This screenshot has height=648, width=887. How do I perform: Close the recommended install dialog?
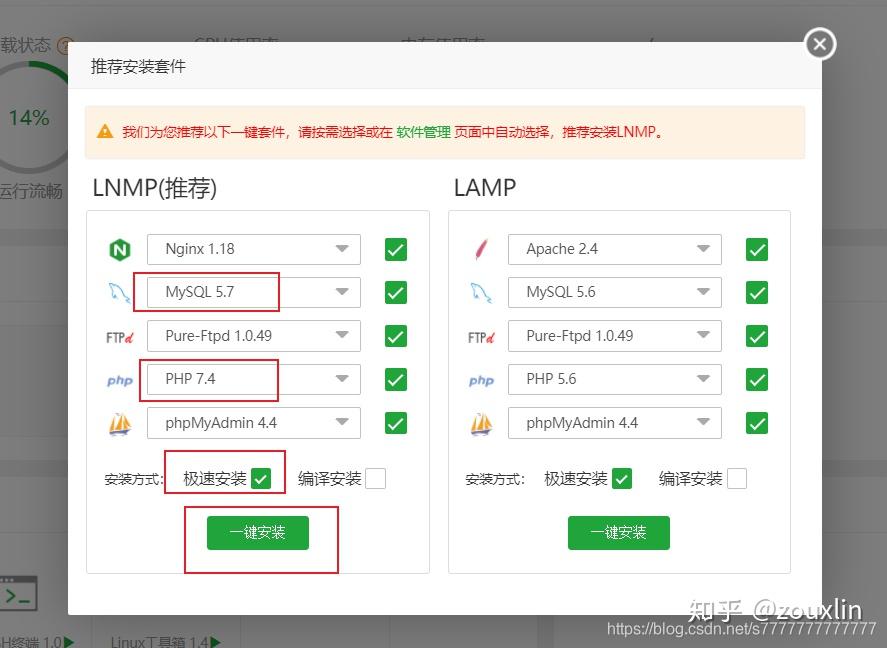(820, 44)
